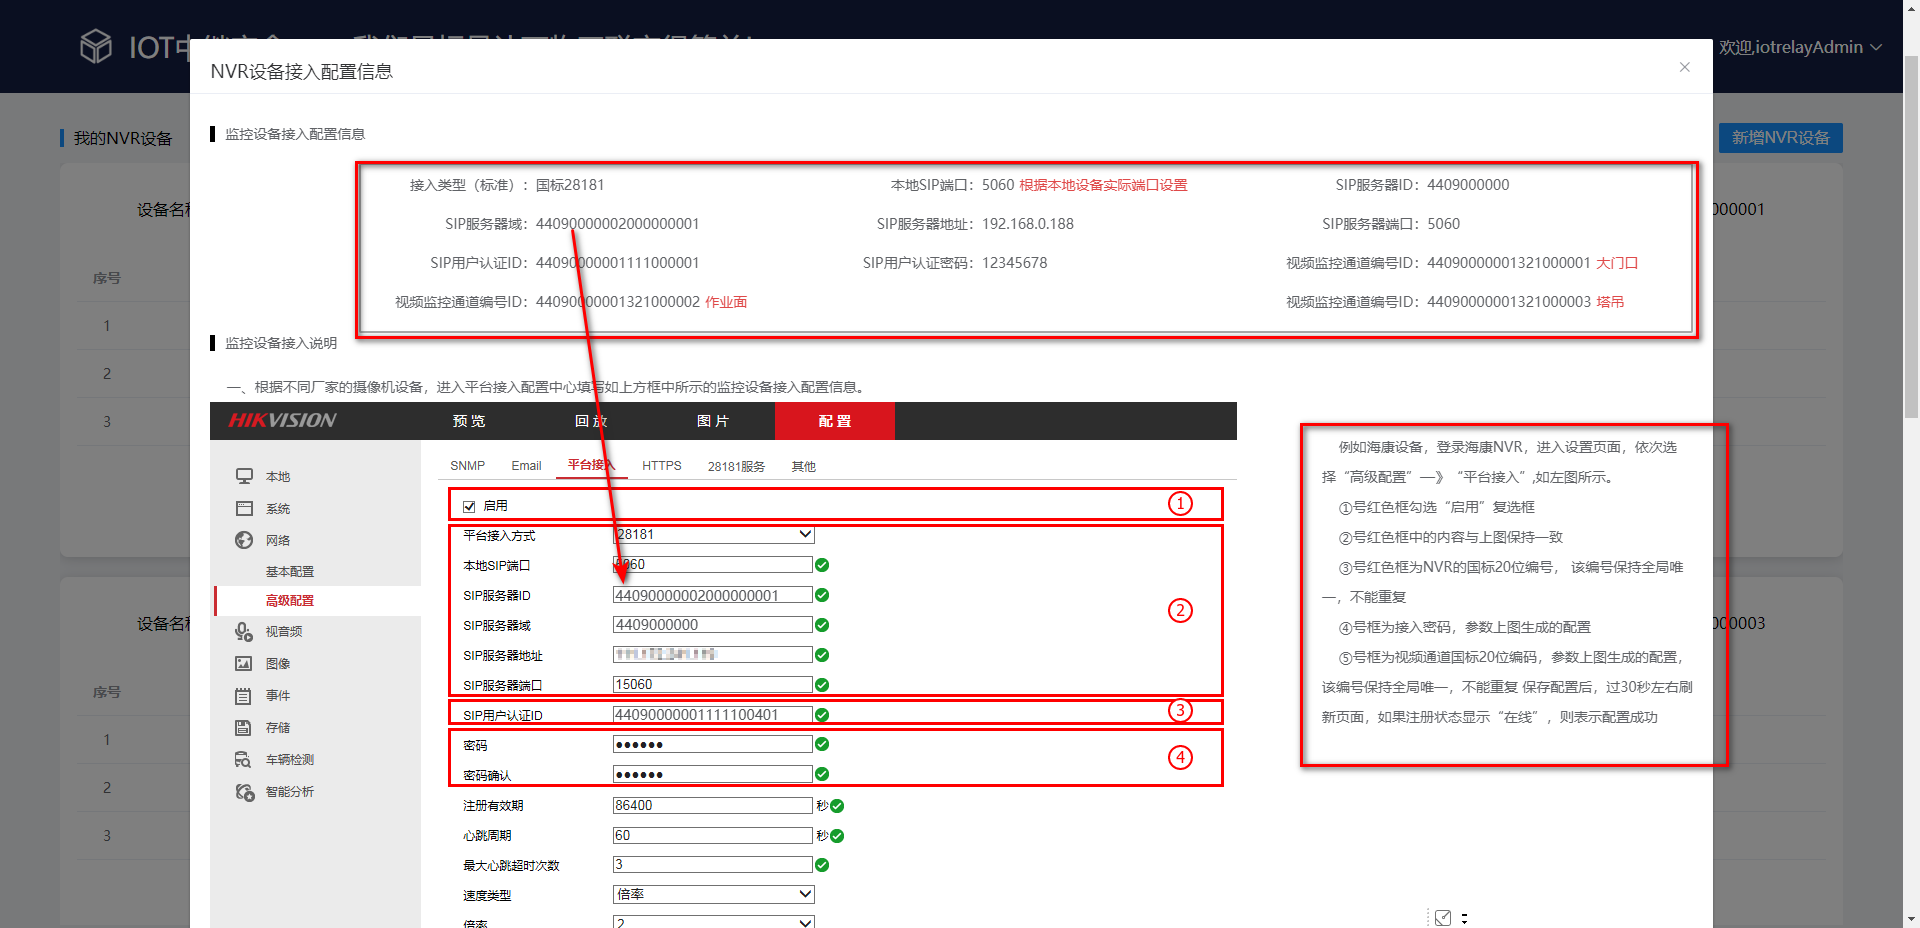The image size is (1920, 928).
Task: Uncheck the 启用 enable checkbox
Action: (x=469, y=506)
